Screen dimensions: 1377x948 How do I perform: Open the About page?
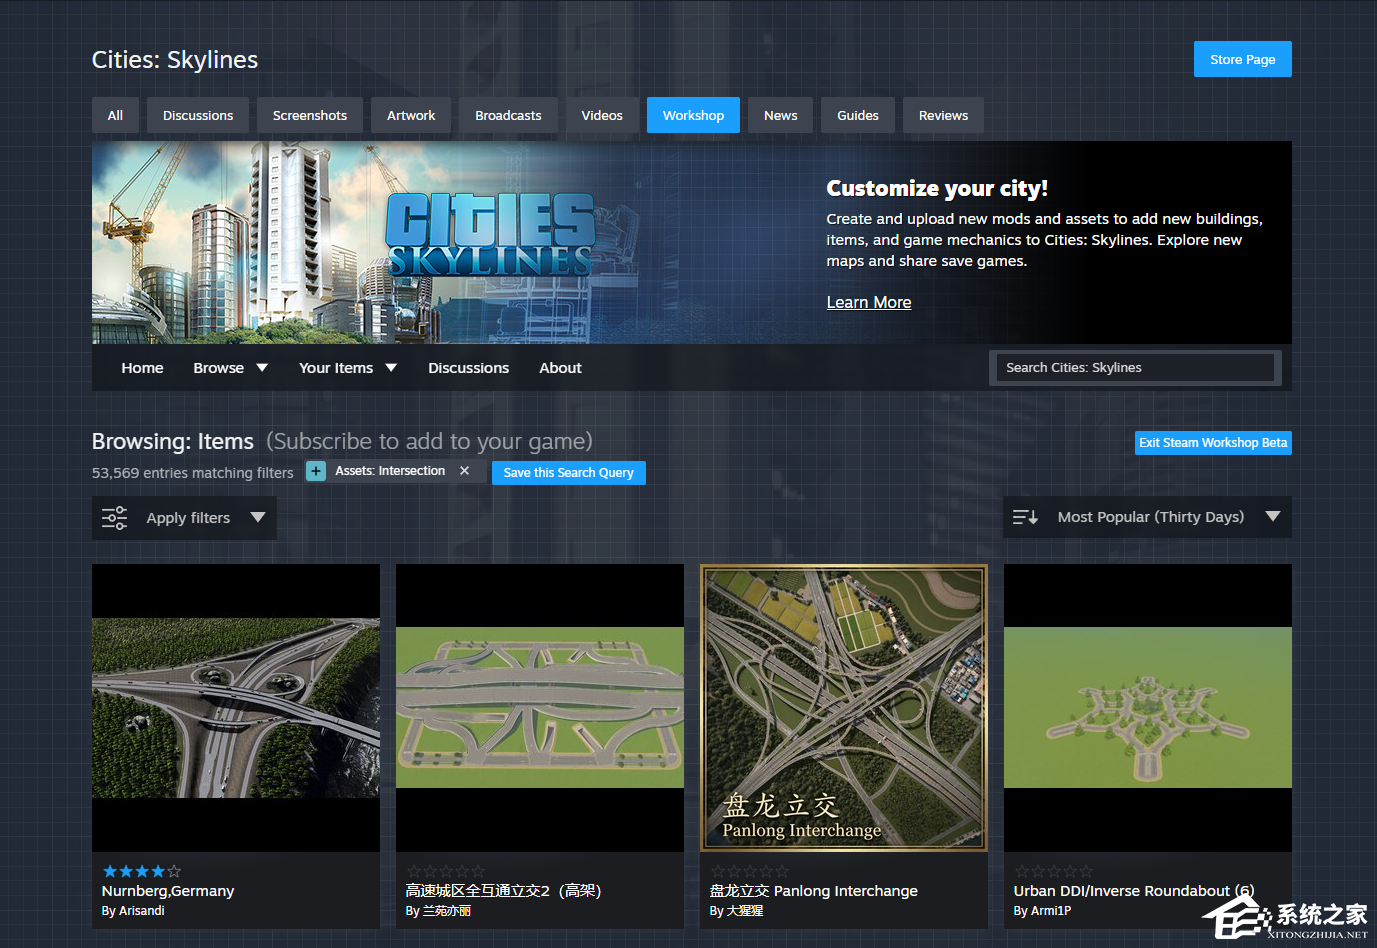click(x=560, y=368)
